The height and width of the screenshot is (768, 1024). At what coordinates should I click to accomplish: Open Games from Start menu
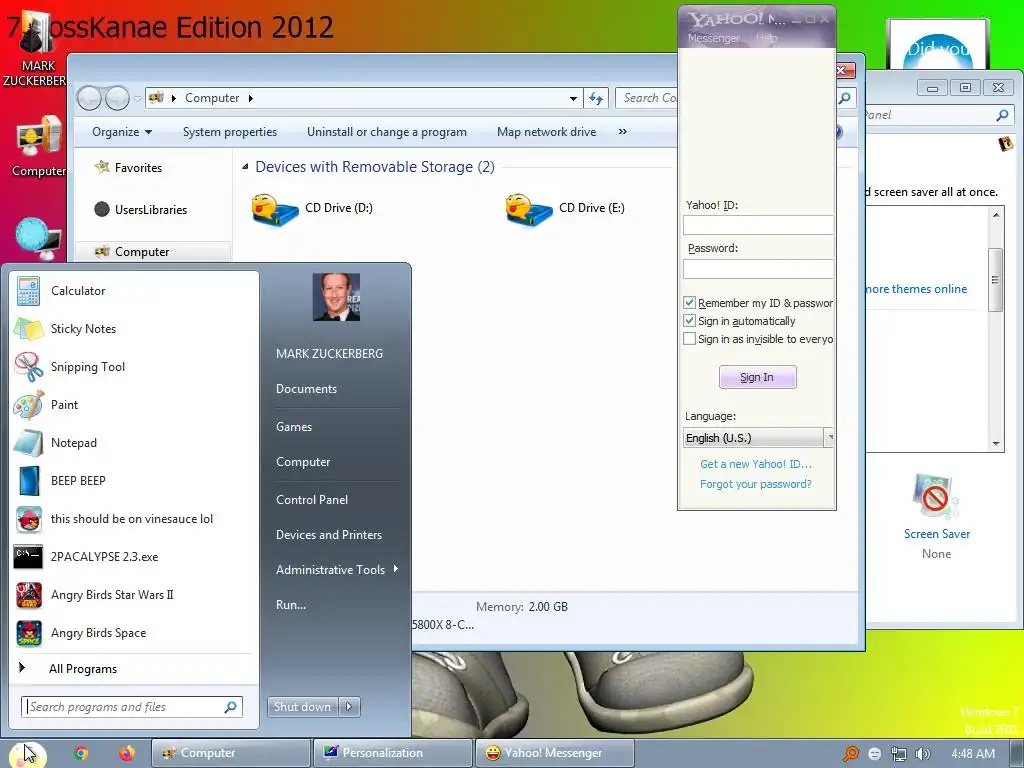[x=294, y=427]
